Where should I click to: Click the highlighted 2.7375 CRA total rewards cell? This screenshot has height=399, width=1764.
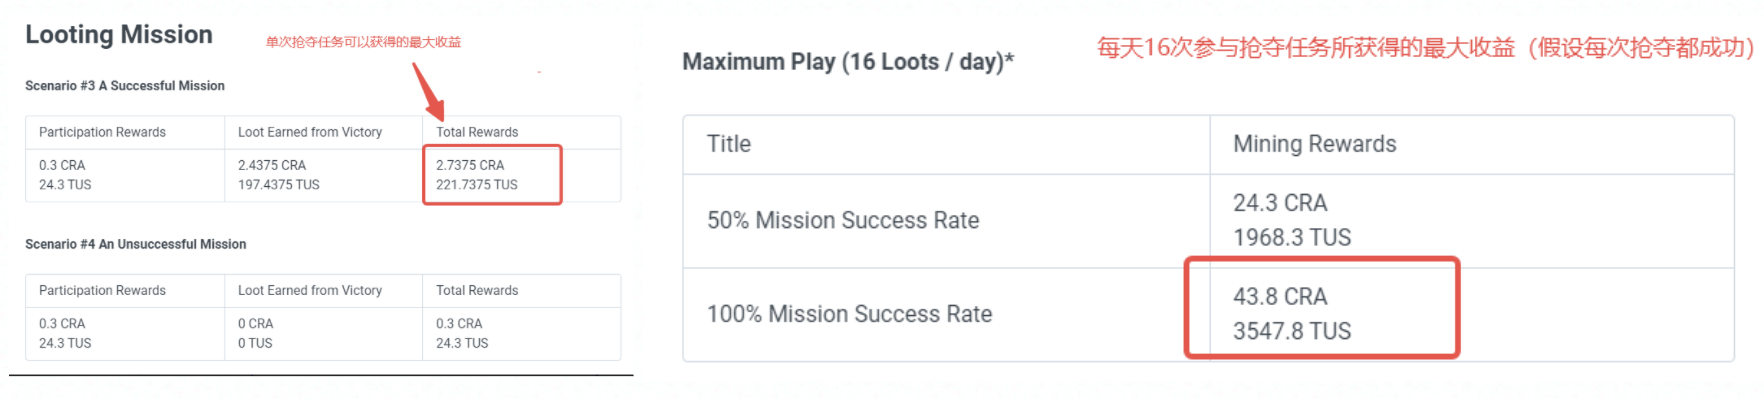470,165
